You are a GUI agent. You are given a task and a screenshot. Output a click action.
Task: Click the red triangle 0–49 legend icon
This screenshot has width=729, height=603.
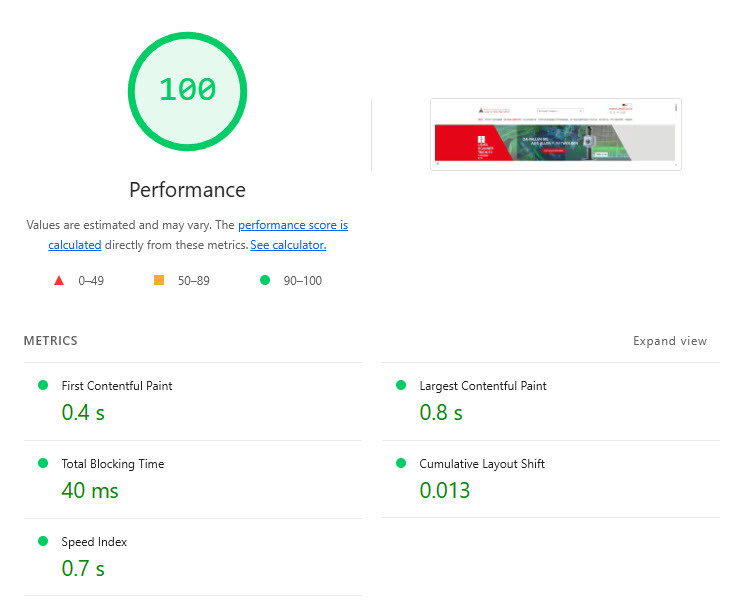(59, 280)
